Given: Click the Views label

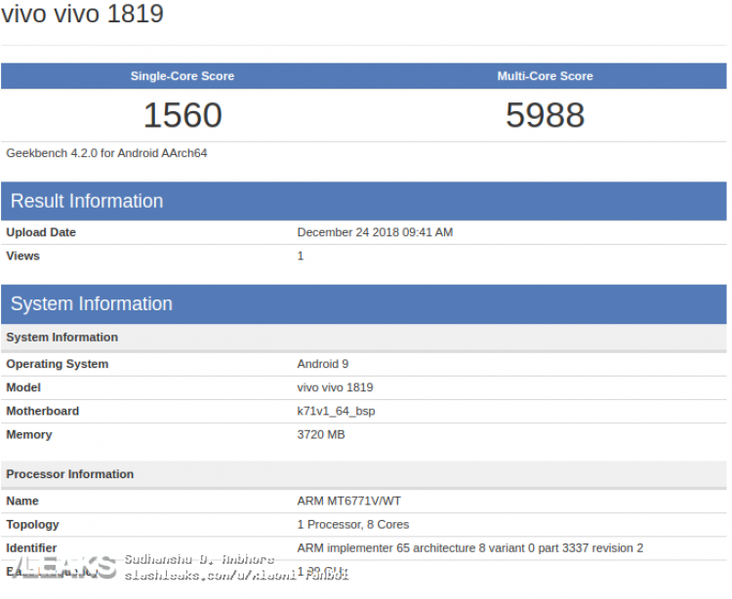Looking at the screenshot, I should [23, 256].
